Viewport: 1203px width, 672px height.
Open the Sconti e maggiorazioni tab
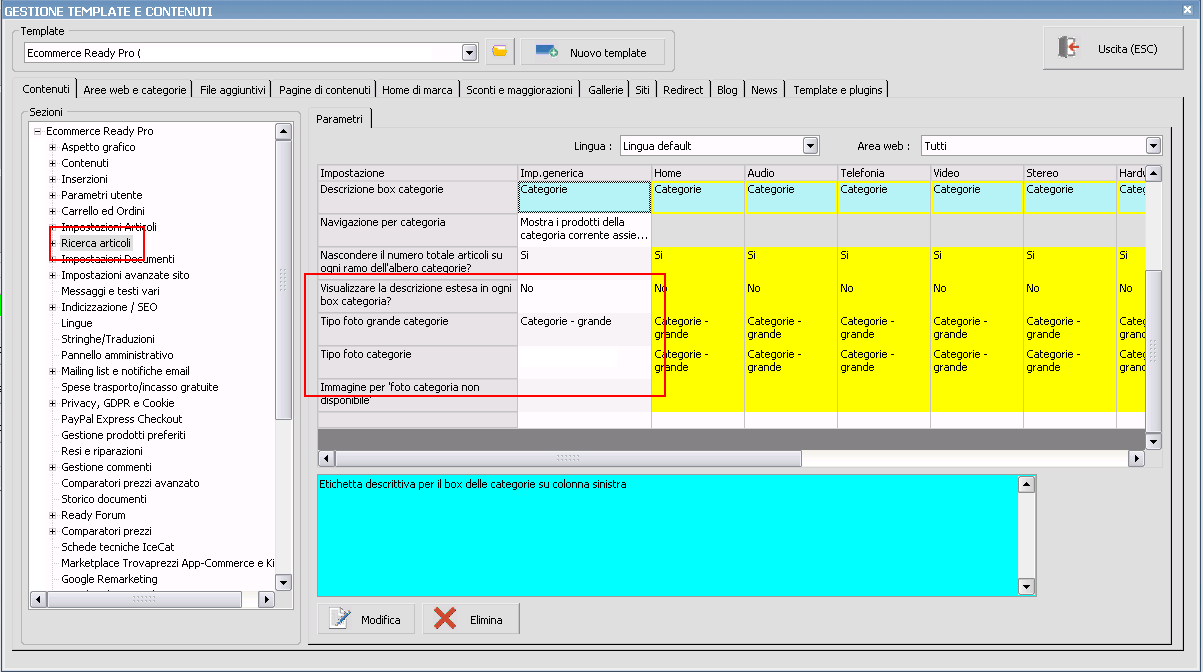[x=519, y=90]
